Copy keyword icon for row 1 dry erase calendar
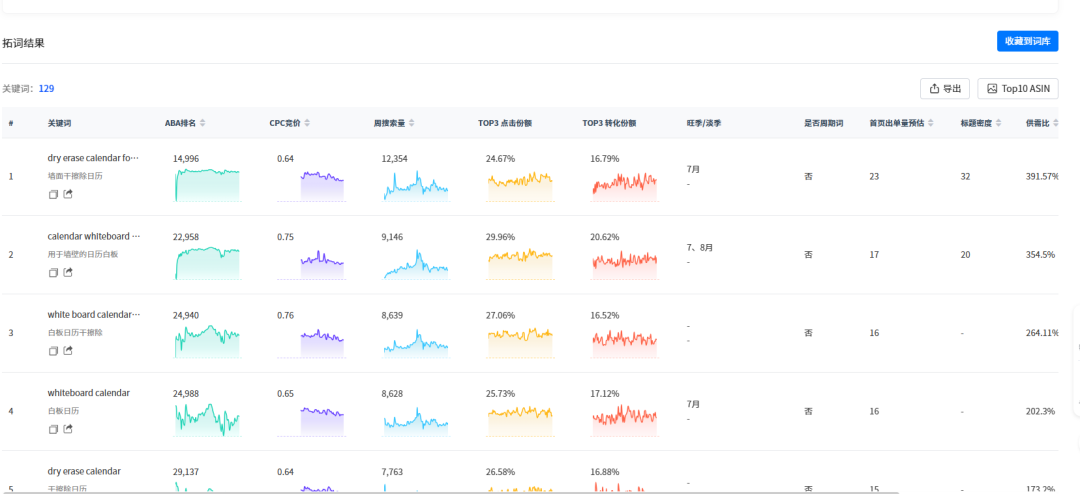This screenshot has height=494, width=1080. (x=54, y=194)
